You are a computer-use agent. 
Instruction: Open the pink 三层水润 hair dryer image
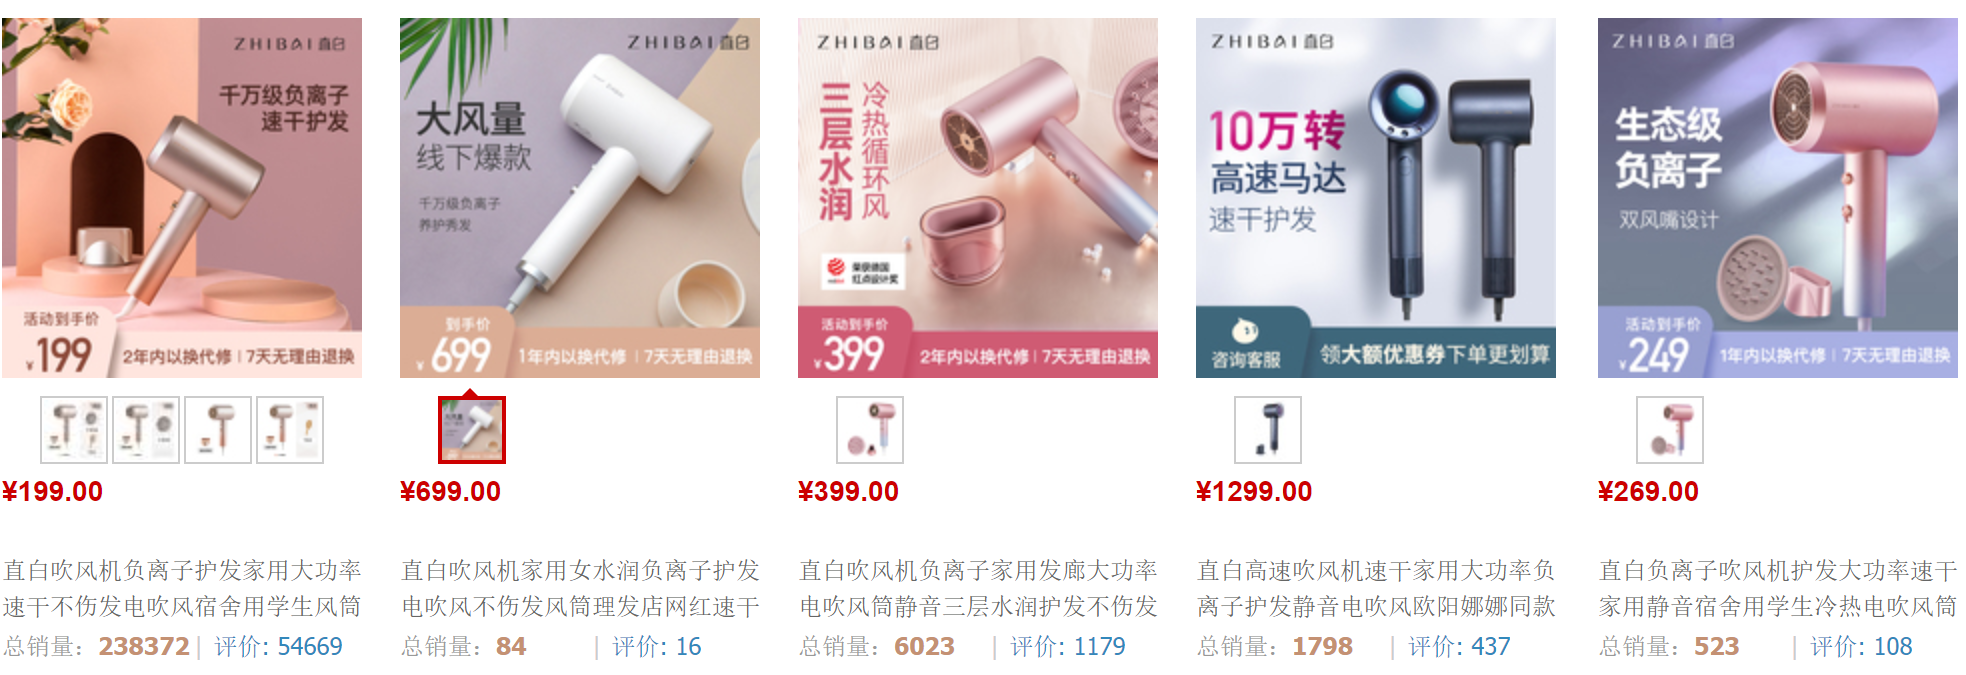tap(978, 198)
